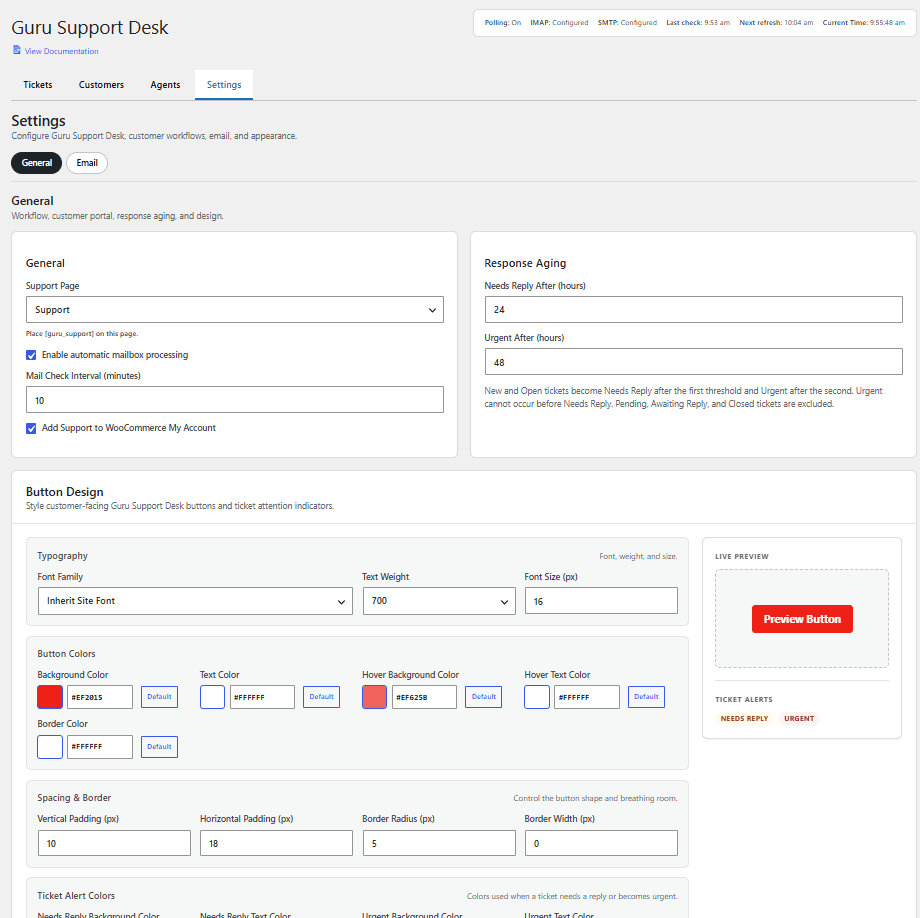Select the General settings pill
Image resolution: width=920 pixels, height=918 pixels.
tap(36, 163)
